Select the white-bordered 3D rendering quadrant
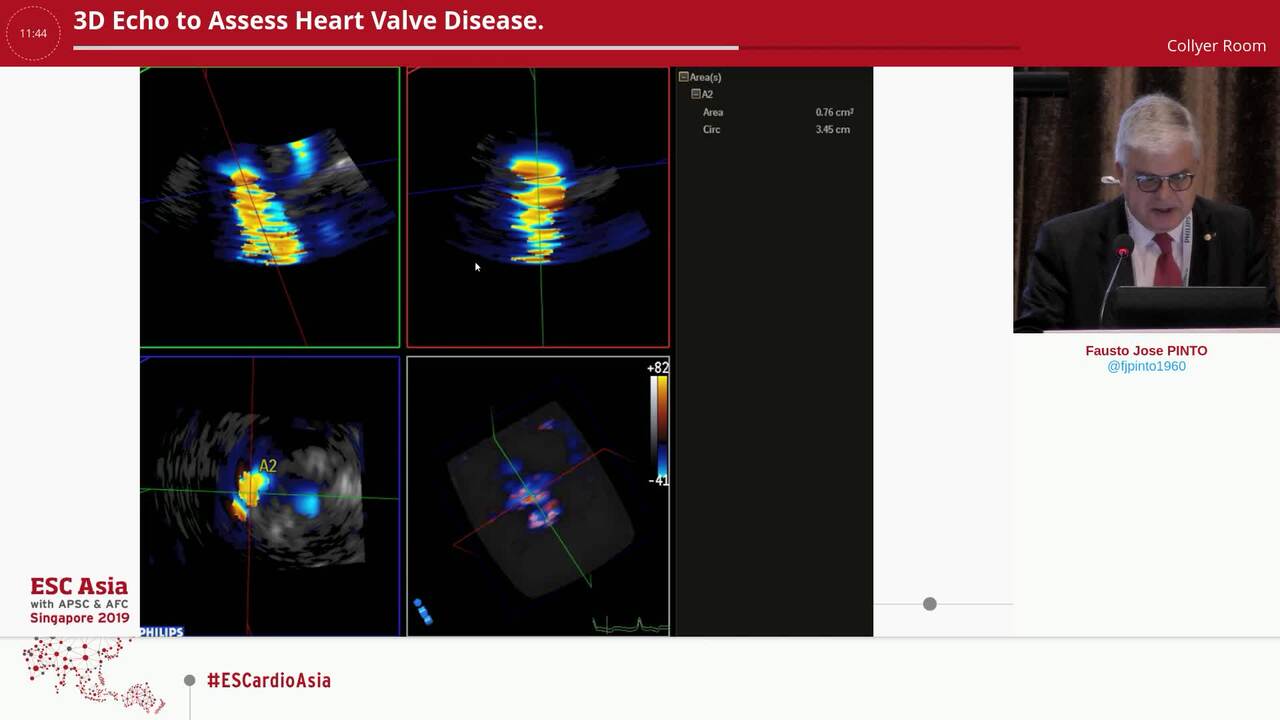1280x720 pixels. [x=537, y=495]
